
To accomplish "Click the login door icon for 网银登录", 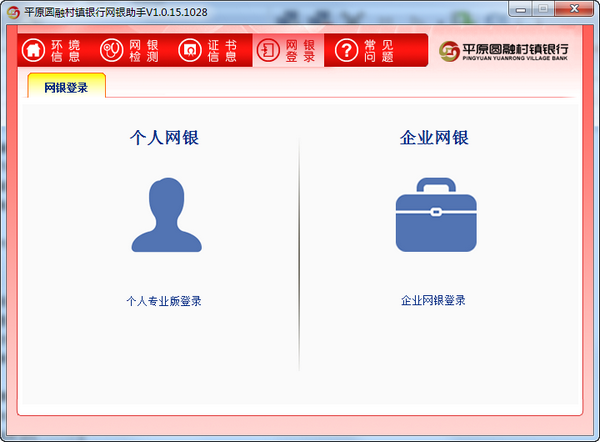I will point(268,50).
